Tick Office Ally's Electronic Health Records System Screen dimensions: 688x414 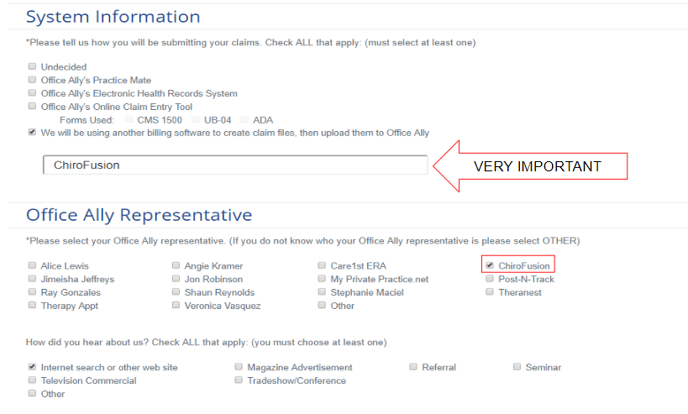point(32,93)
